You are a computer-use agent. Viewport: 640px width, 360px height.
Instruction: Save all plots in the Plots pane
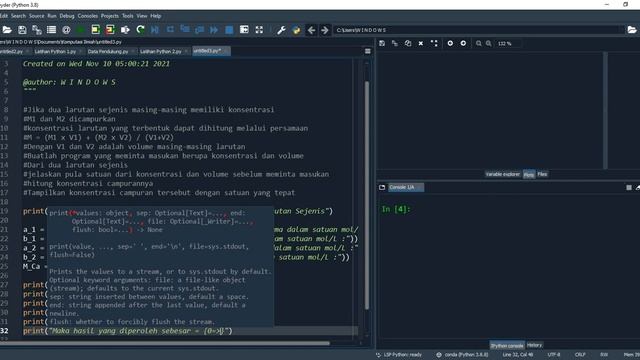coord(395,43)
